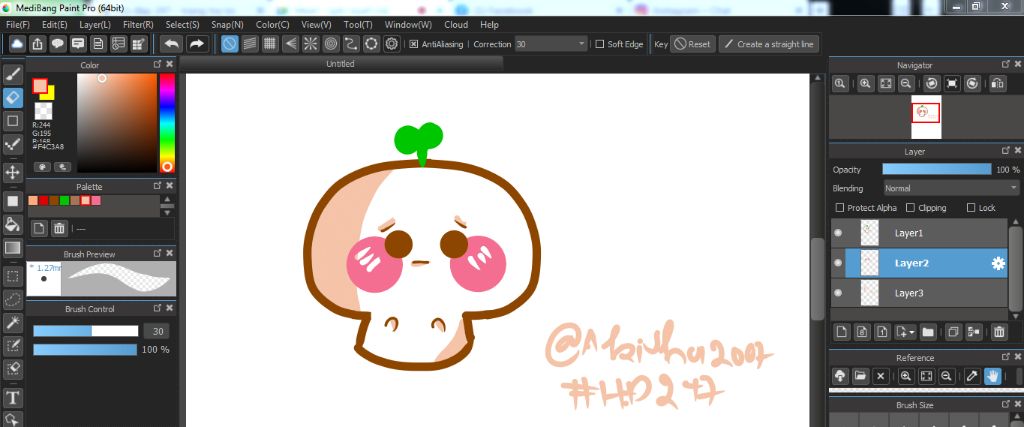Select the Eraser tool
The width and height of the screenshot is (1024, 427).
[13, 98]
